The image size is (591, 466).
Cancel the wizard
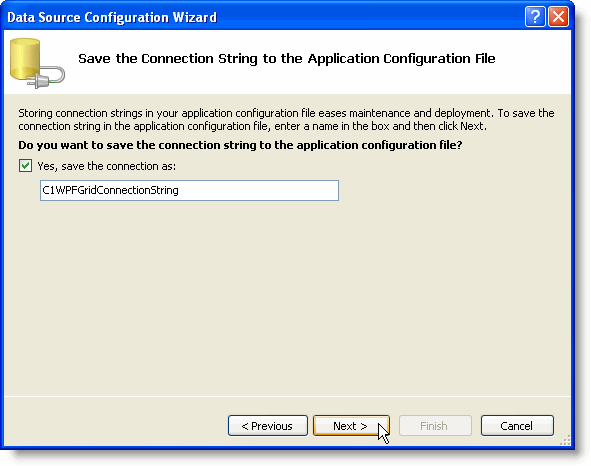[517, 426]
